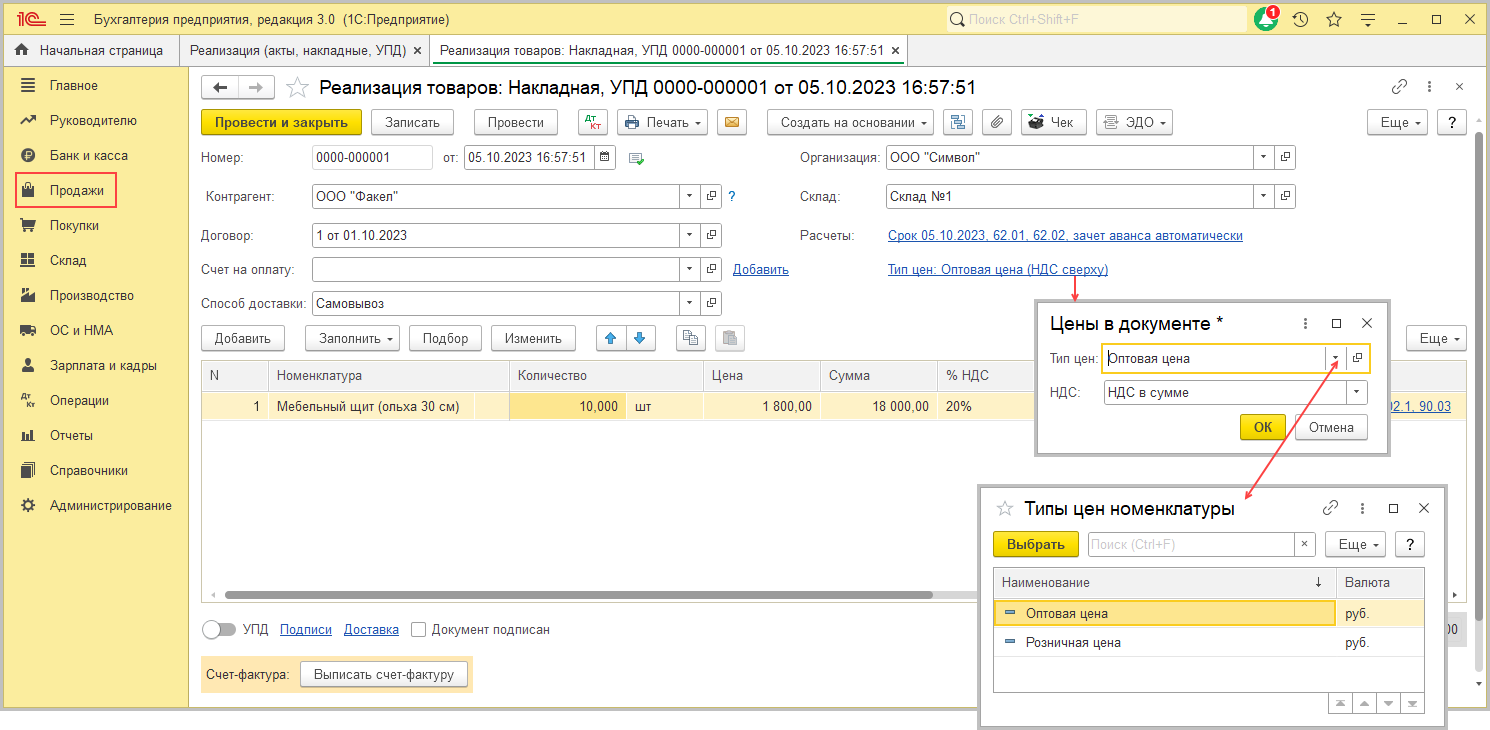Open ЭДО dropdown button
Viewport: 1490px width, 730px height.
click(x=1134, y=122)
